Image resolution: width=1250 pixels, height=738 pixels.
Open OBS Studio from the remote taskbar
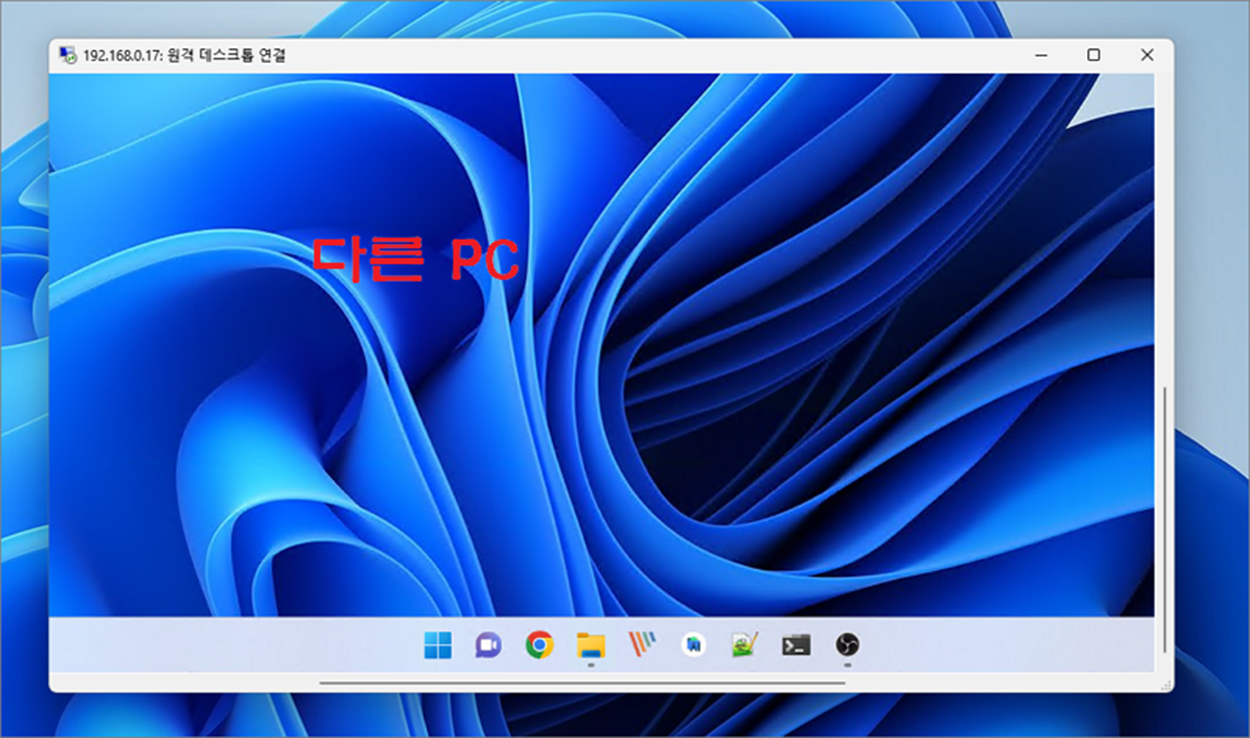(847, 645)
